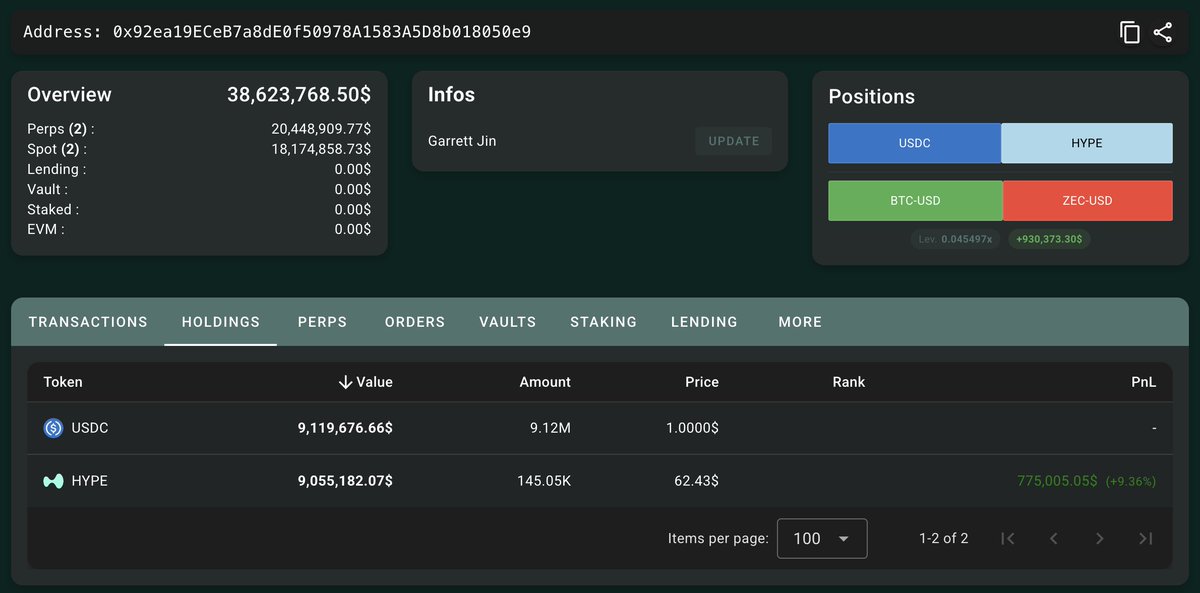Copy the wallet address with copy icon
Image resolution: width=1200 pixels, height=593 pixels.
[x=1130, y=32]
